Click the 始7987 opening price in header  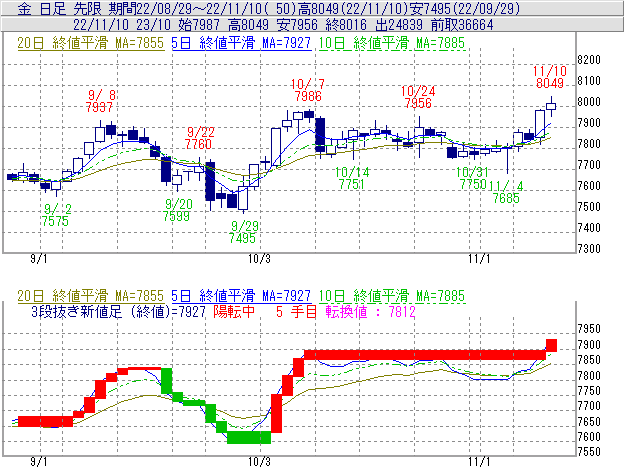tap(199, 25)
